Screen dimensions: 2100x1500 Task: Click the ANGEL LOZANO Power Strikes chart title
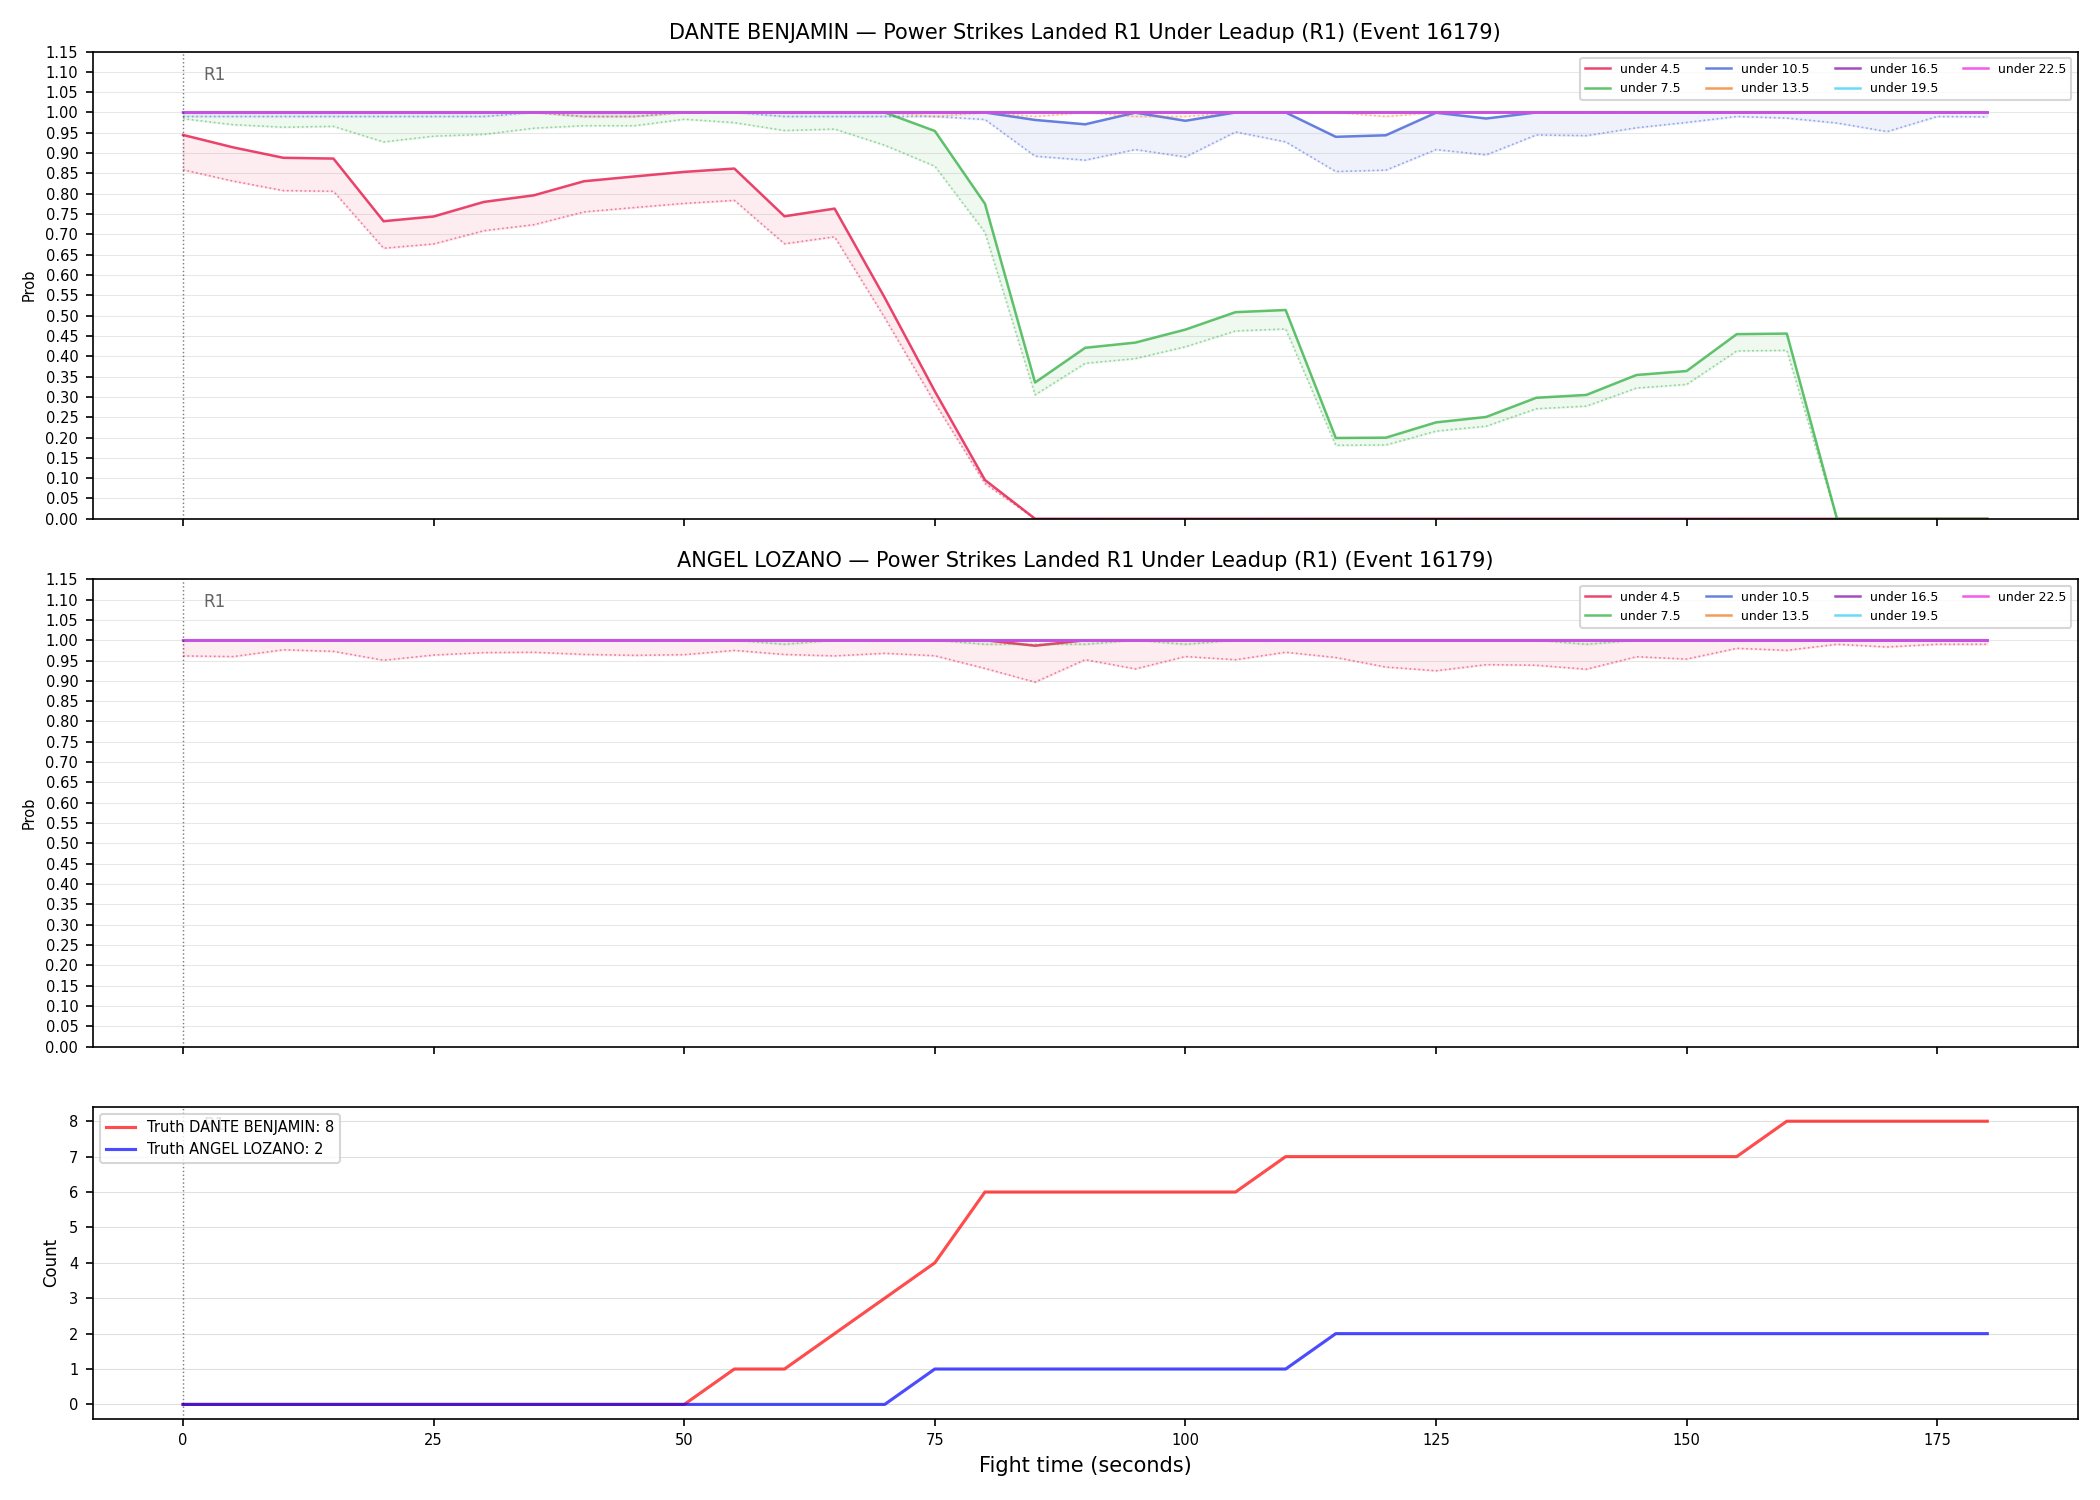[1084, 560]
